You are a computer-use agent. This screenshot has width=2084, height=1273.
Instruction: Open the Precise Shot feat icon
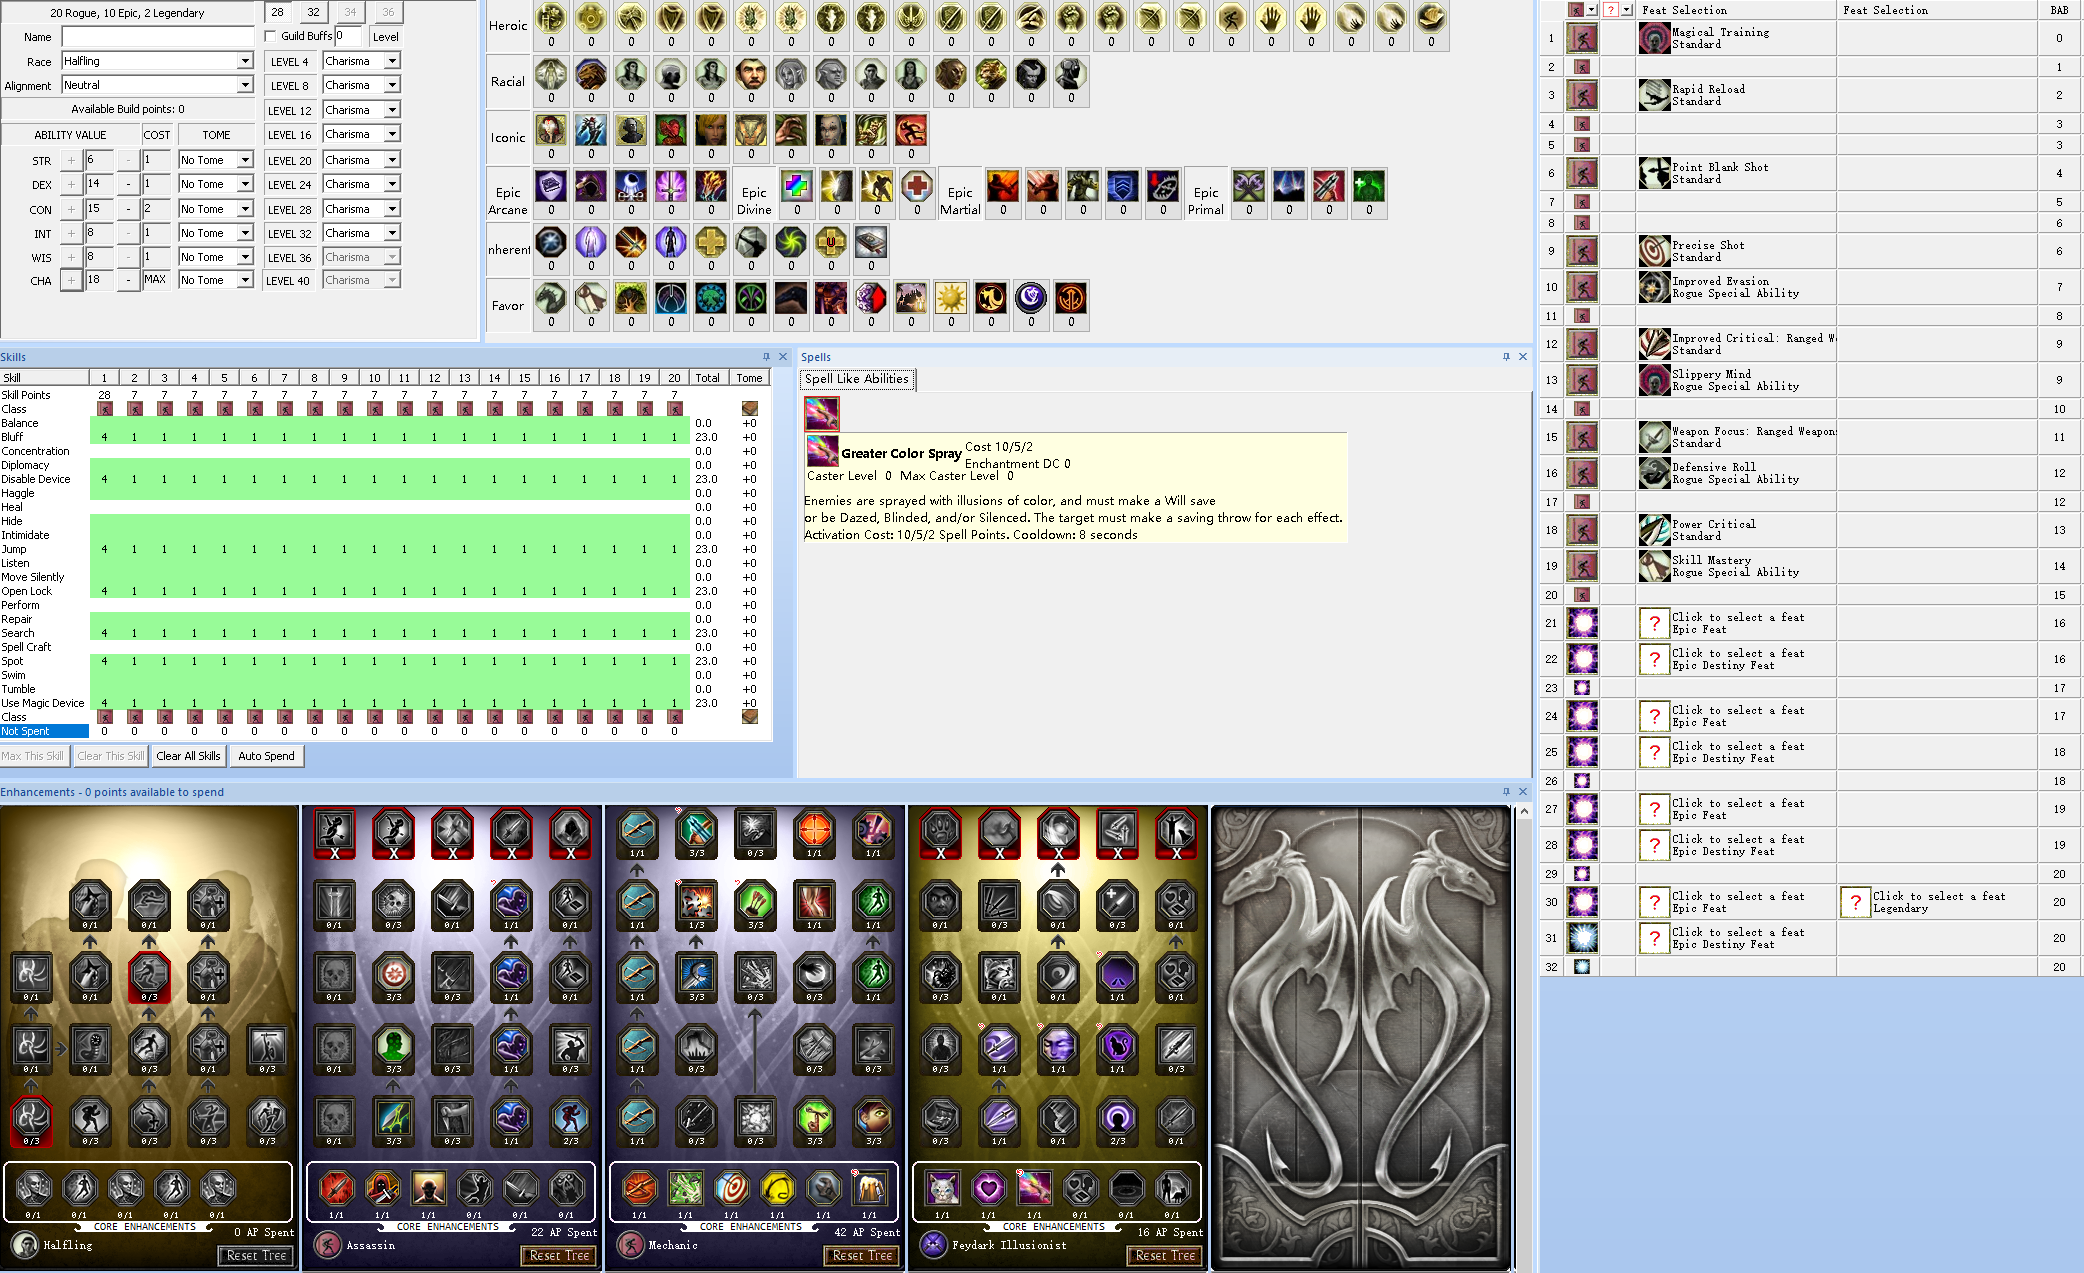click(1654, 251)
